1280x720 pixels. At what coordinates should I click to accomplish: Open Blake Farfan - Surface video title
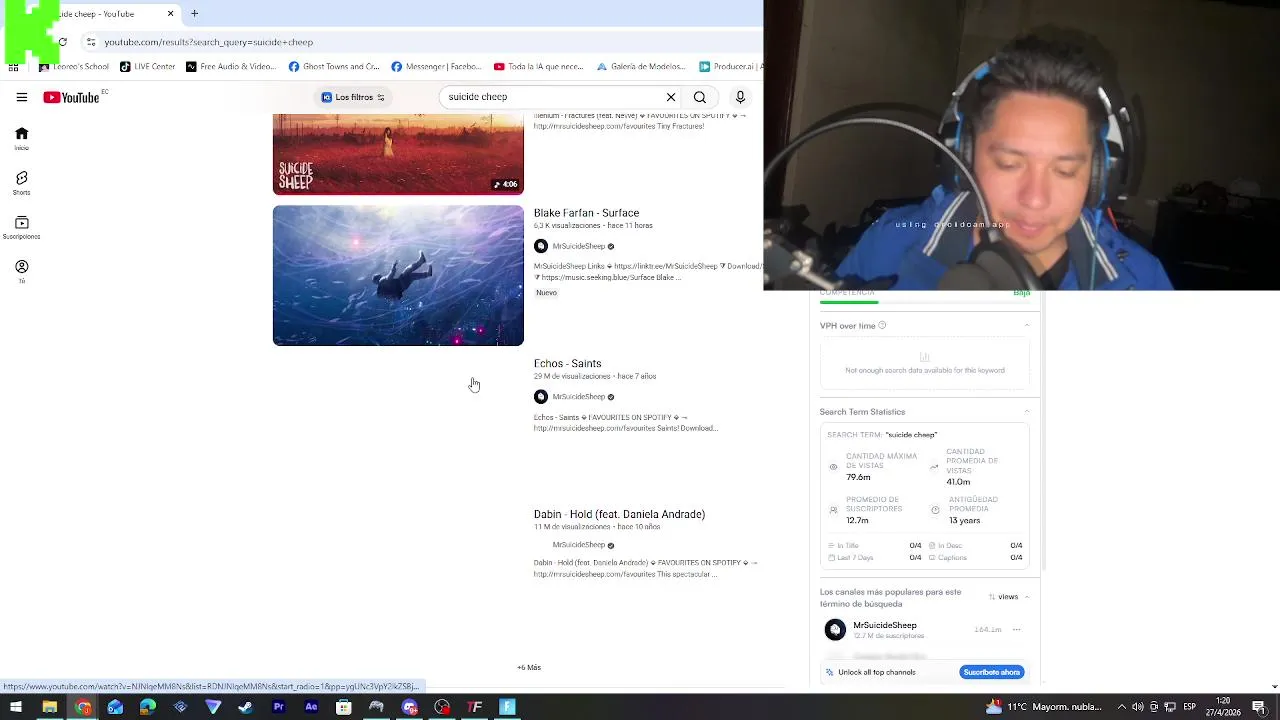(586, 213)
